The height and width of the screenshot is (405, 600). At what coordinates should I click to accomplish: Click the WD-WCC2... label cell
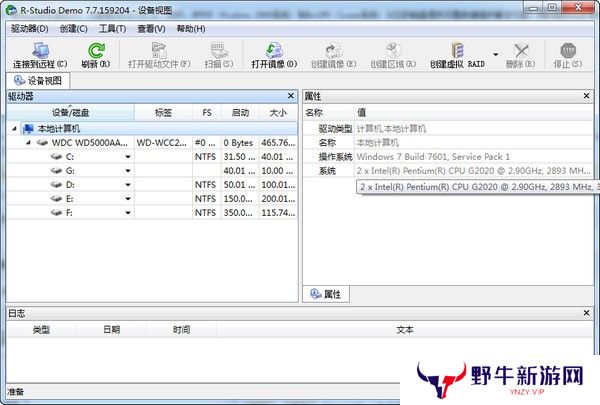click(x=161, y=143)
